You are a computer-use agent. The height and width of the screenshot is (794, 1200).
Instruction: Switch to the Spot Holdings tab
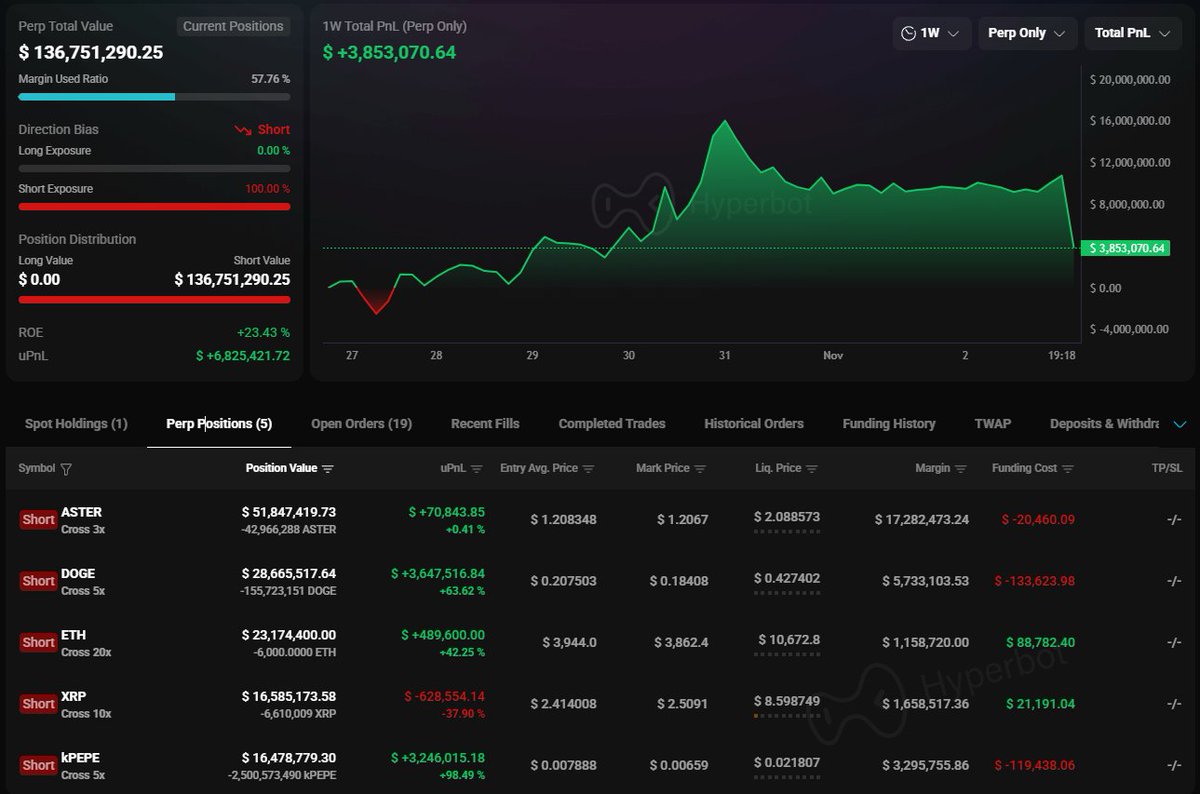pyautogui.click(x=76, y=424)
